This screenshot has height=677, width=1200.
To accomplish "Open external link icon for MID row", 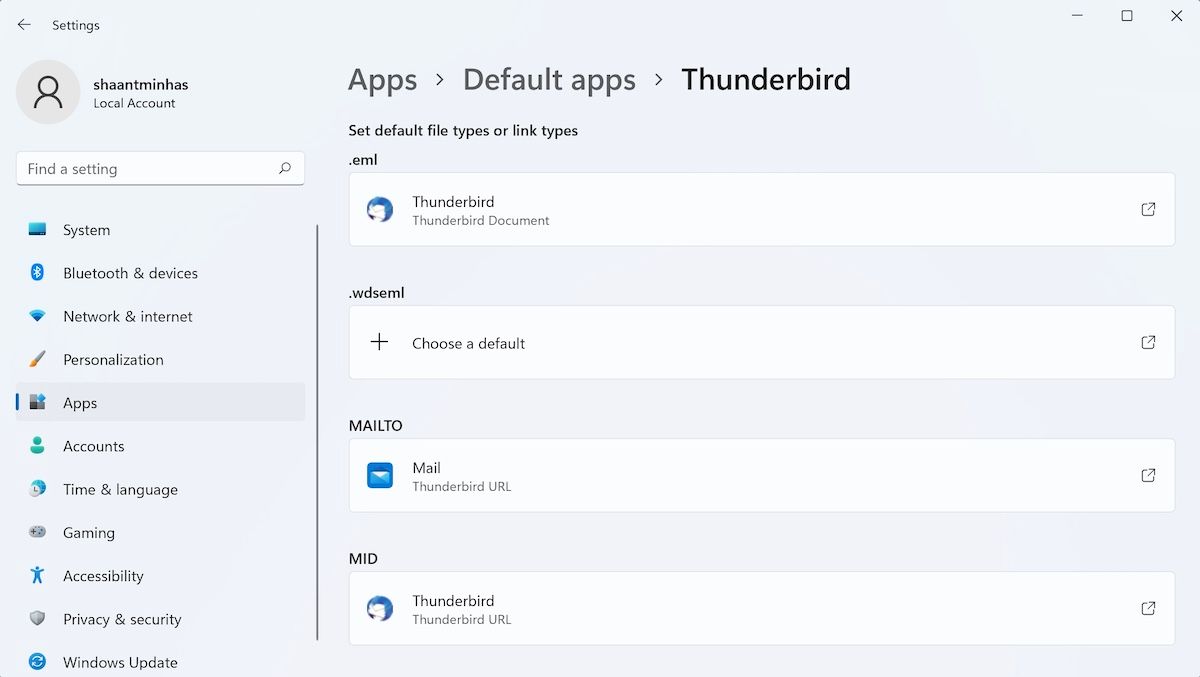I will coord(1148,608).
